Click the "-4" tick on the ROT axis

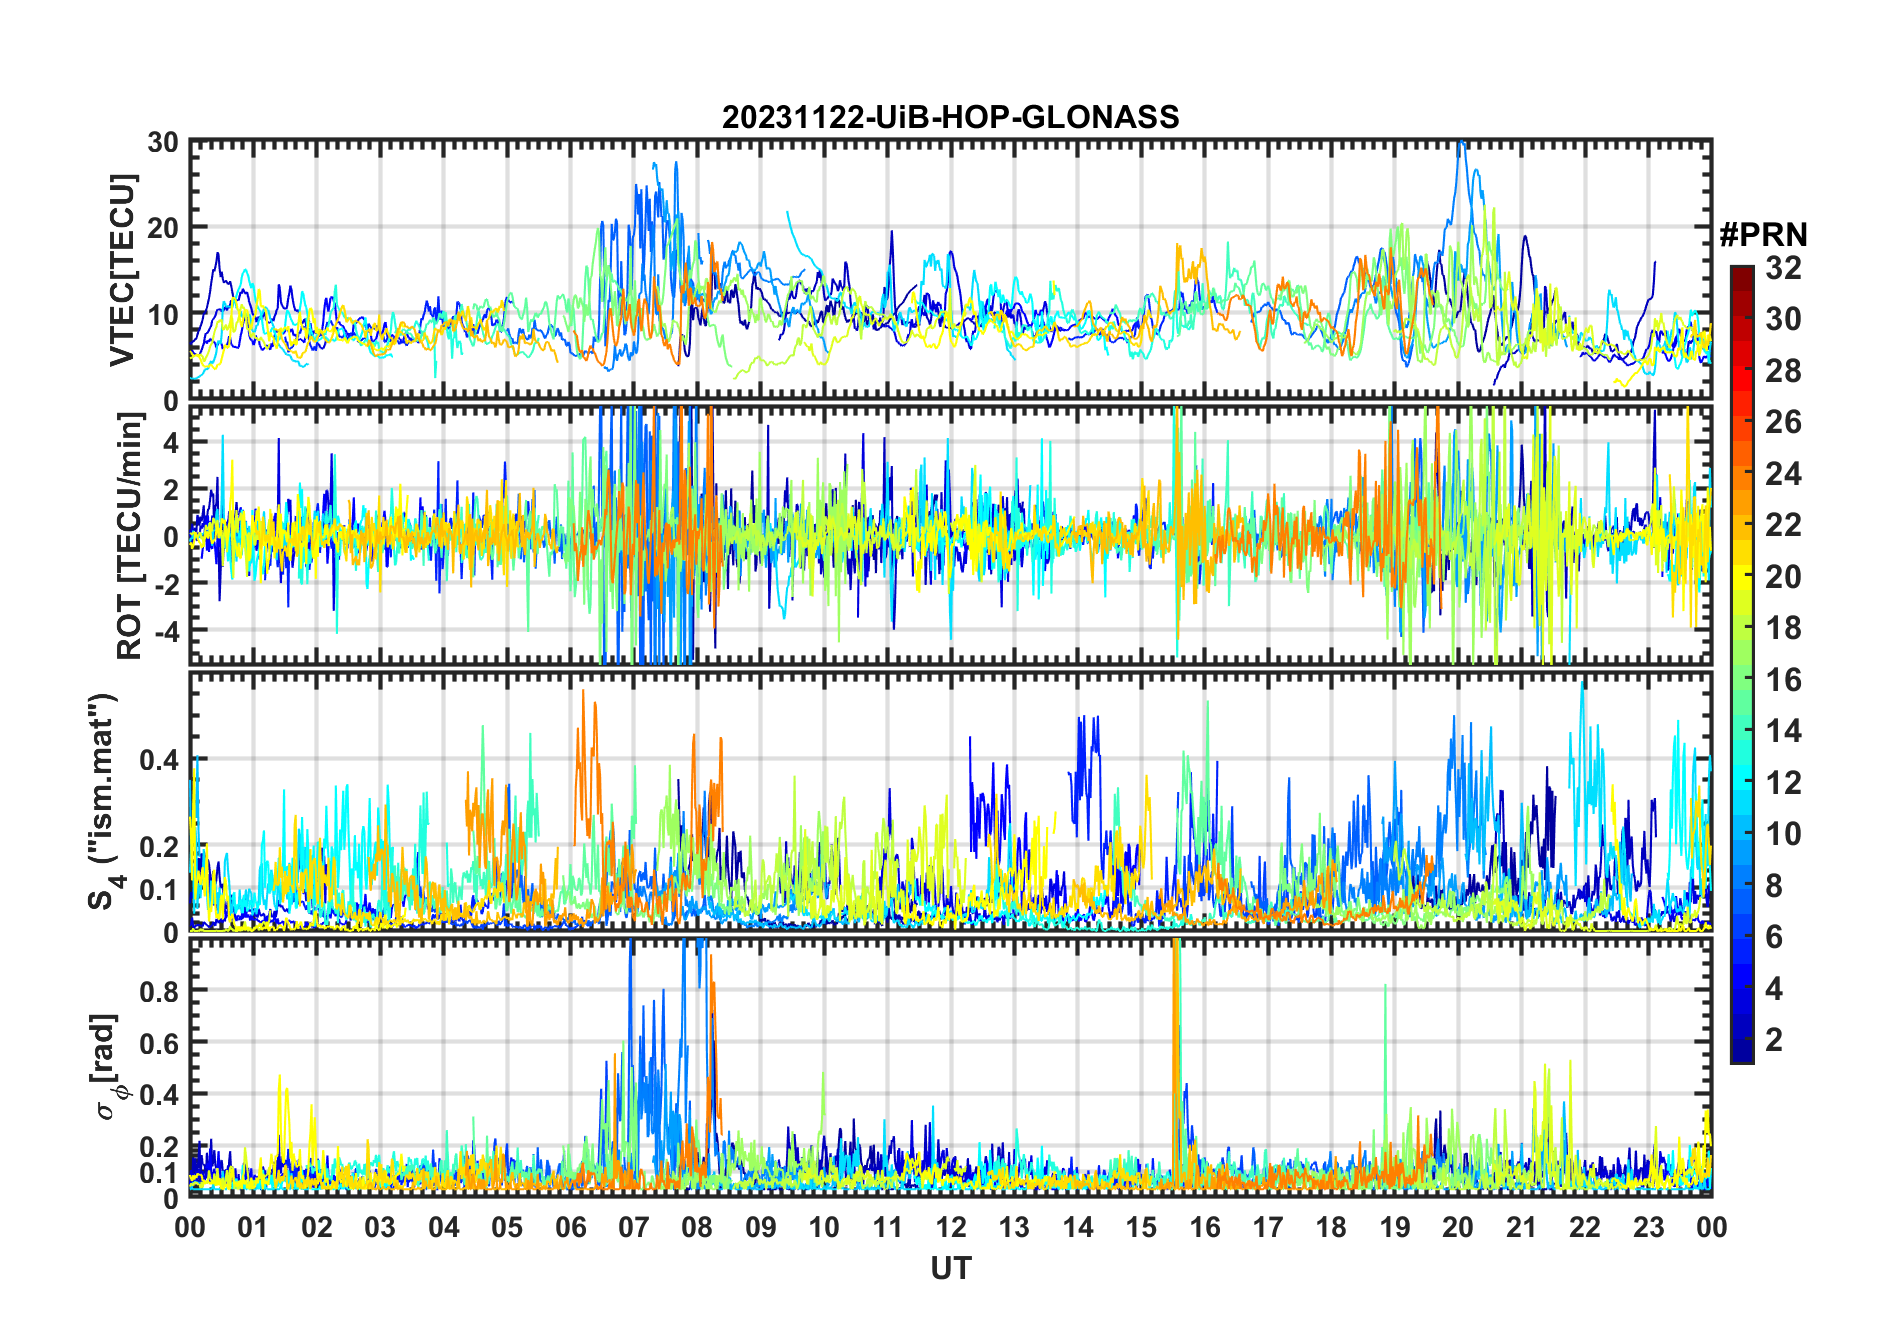(x=165, y=631)
